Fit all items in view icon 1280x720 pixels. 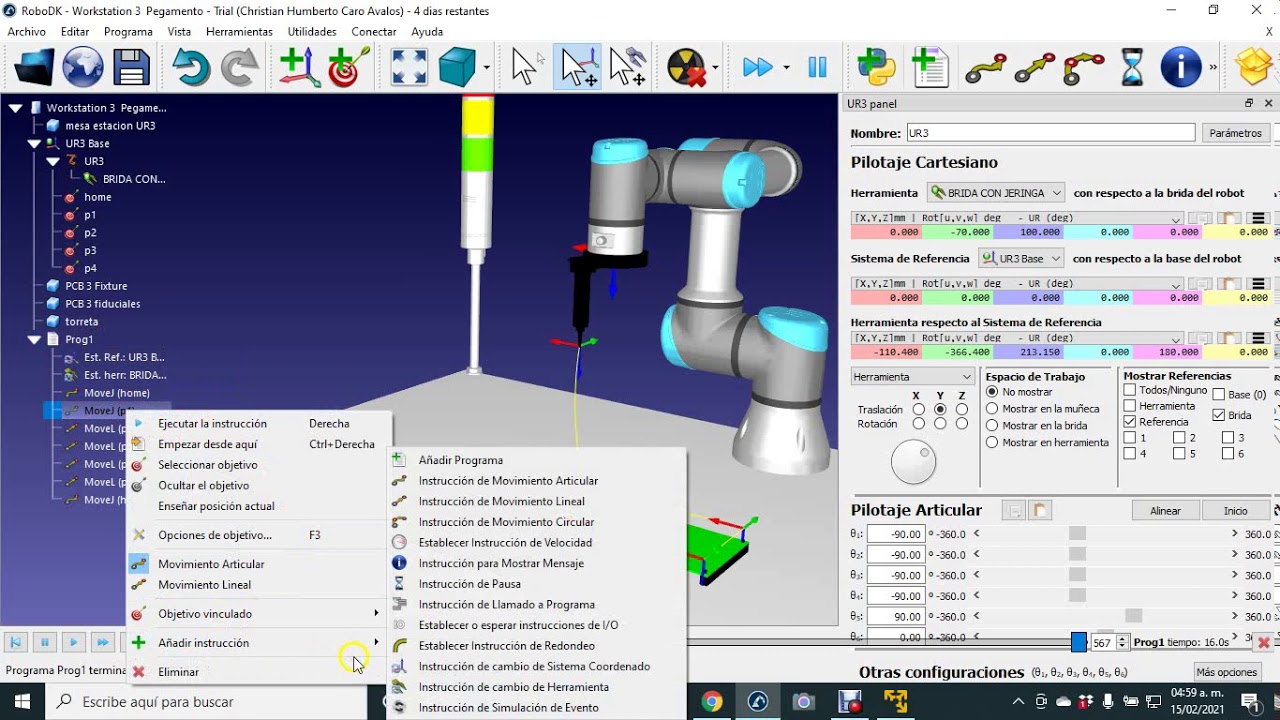(x=409, y=68)
